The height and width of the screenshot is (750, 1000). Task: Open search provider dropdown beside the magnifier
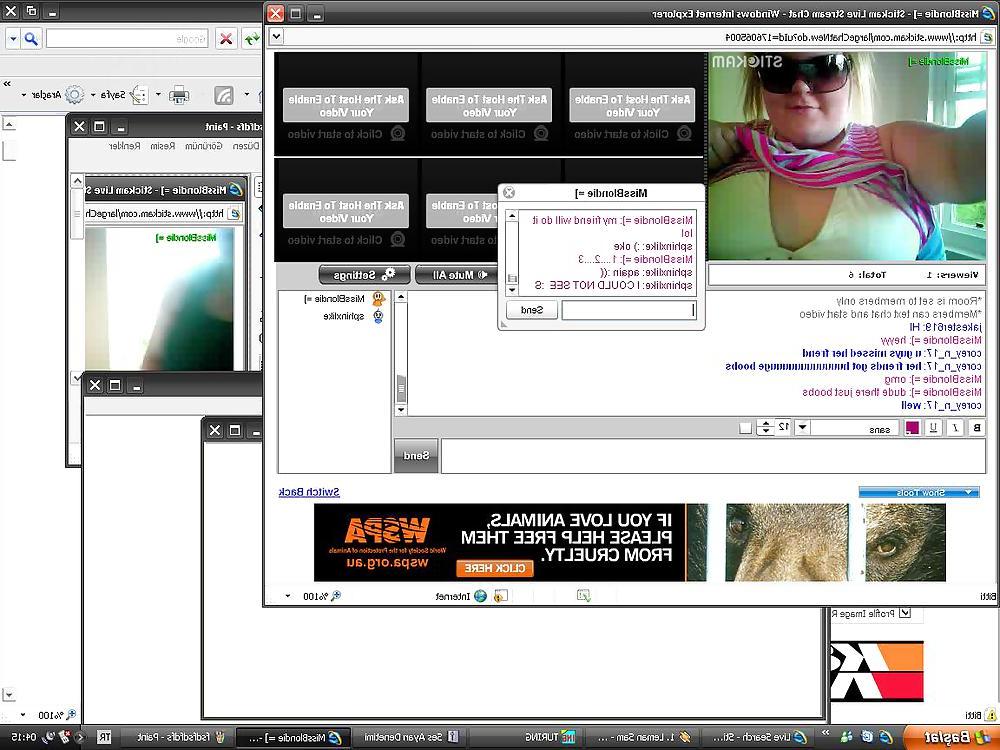point(13,39)
